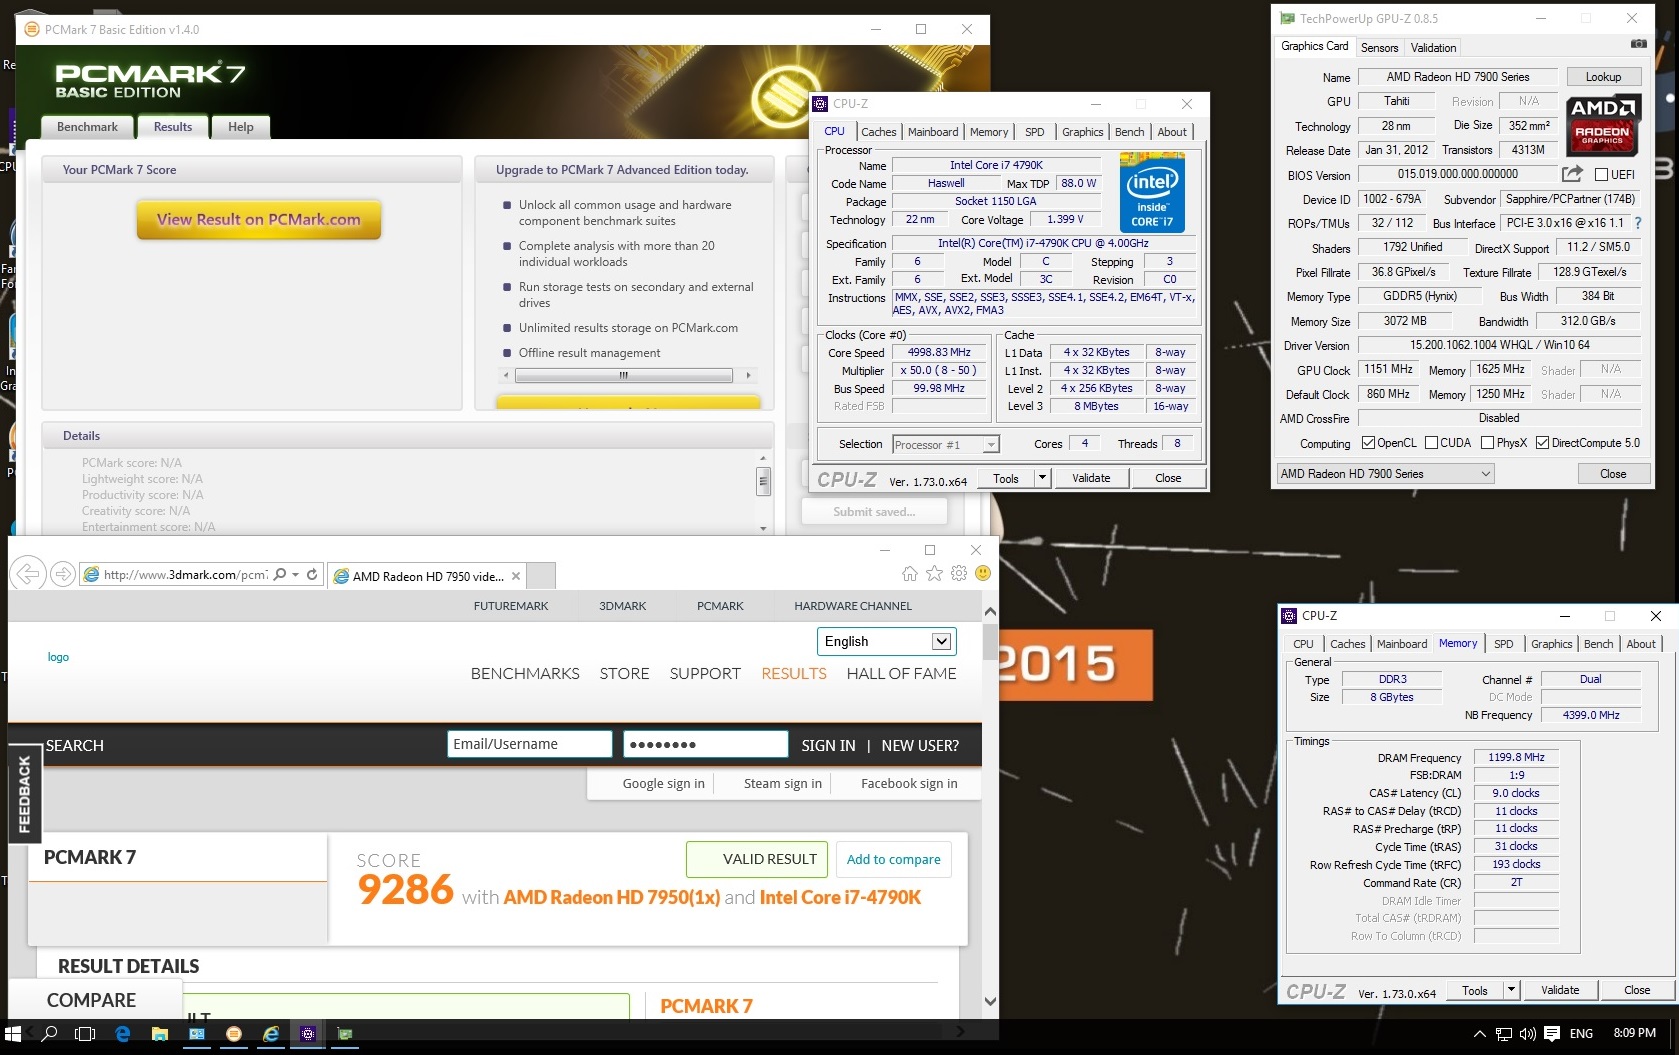Click the FEEDBACK side tab on the webpage
This screenshot has width=1679, height=1055.
coord(24,794)
